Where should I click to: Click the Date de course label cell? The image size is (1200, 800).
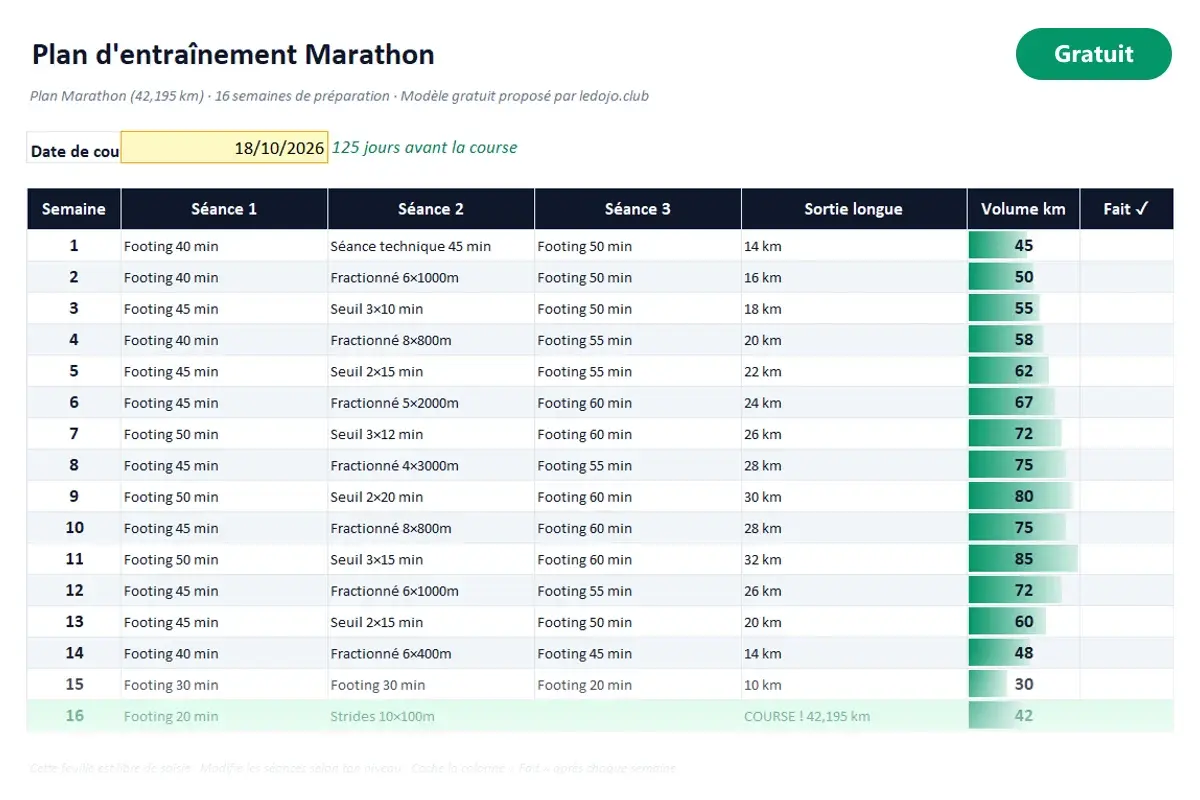click(x=74, y=151)
